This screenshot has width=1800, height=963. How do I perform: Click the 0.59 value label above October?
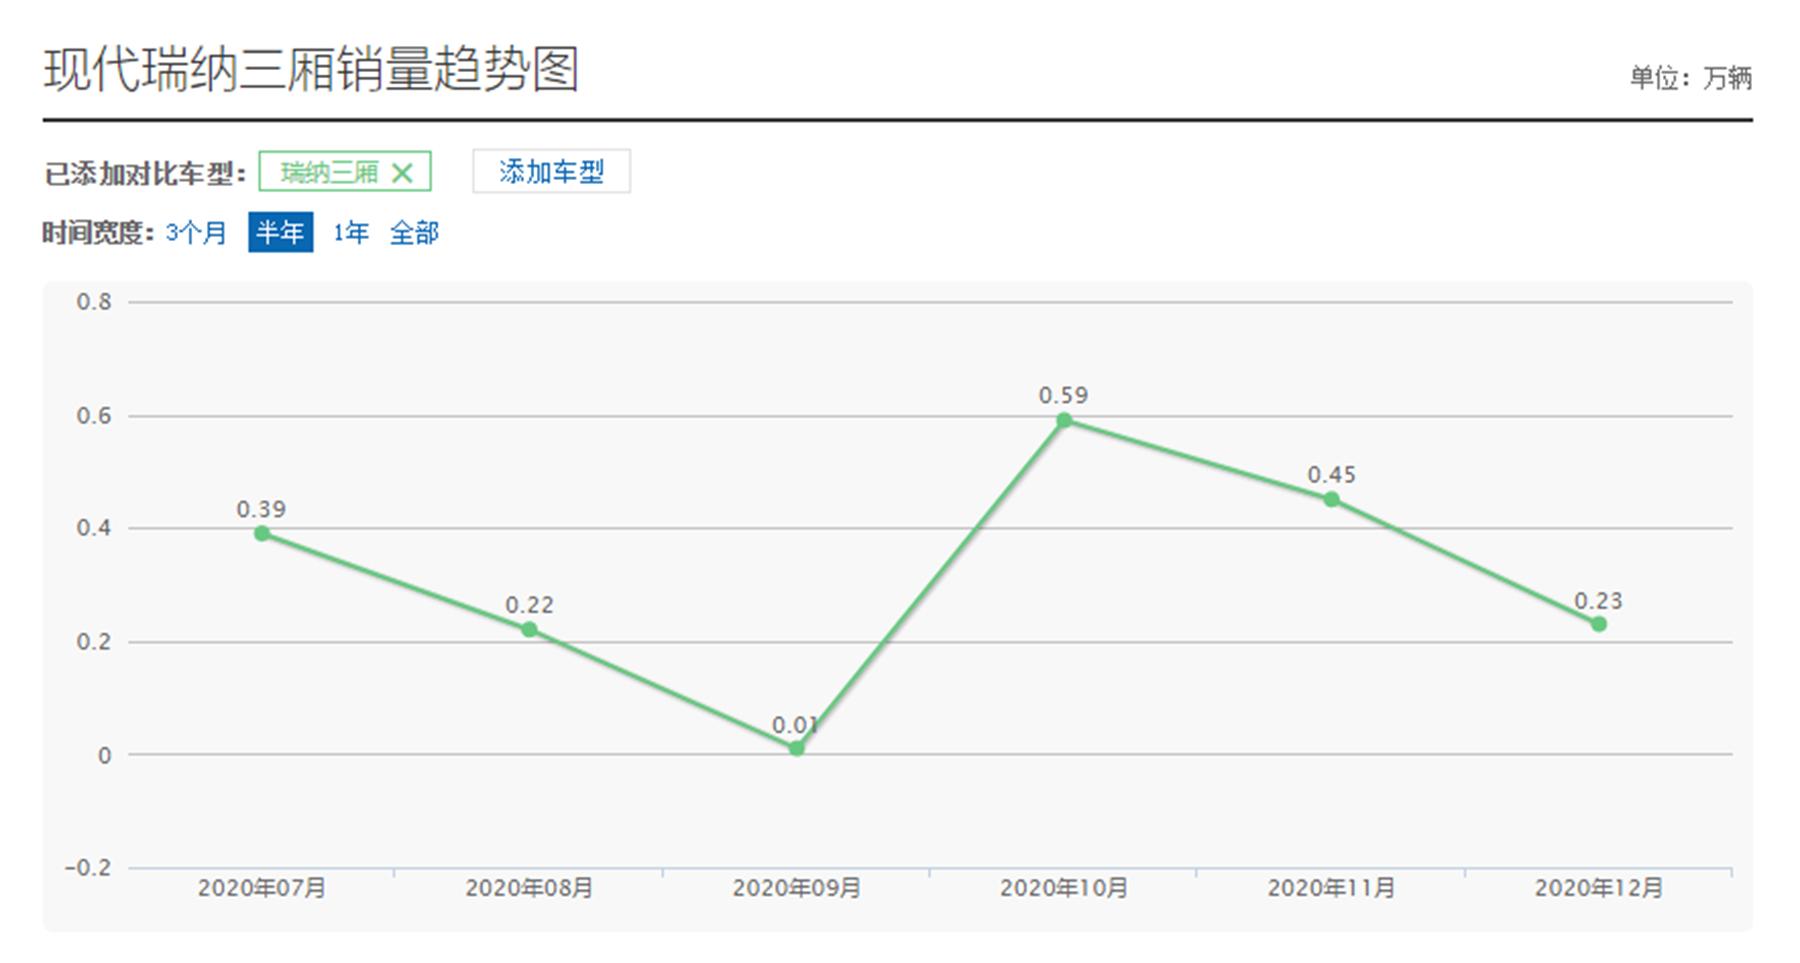(x=1063, y=396)
